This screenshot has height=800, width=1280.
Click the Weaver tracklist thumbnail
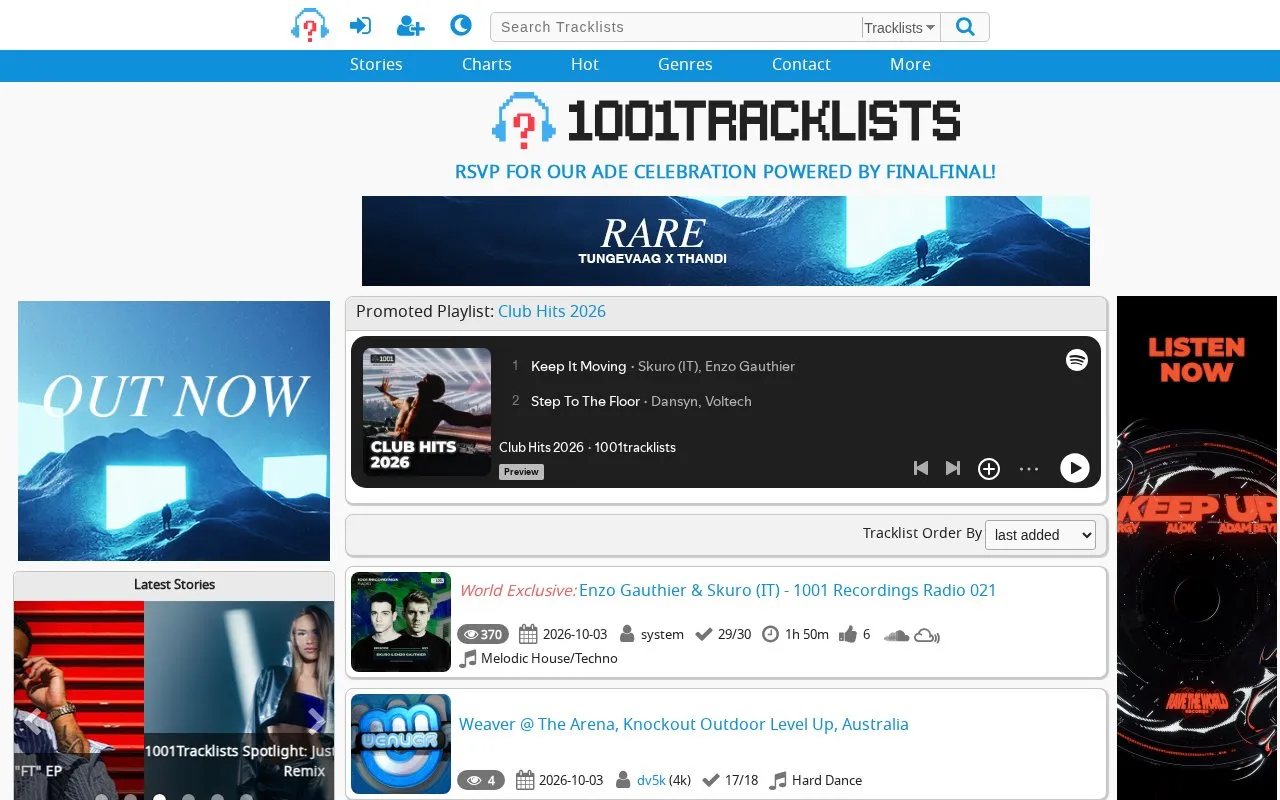tap(401, 744)
